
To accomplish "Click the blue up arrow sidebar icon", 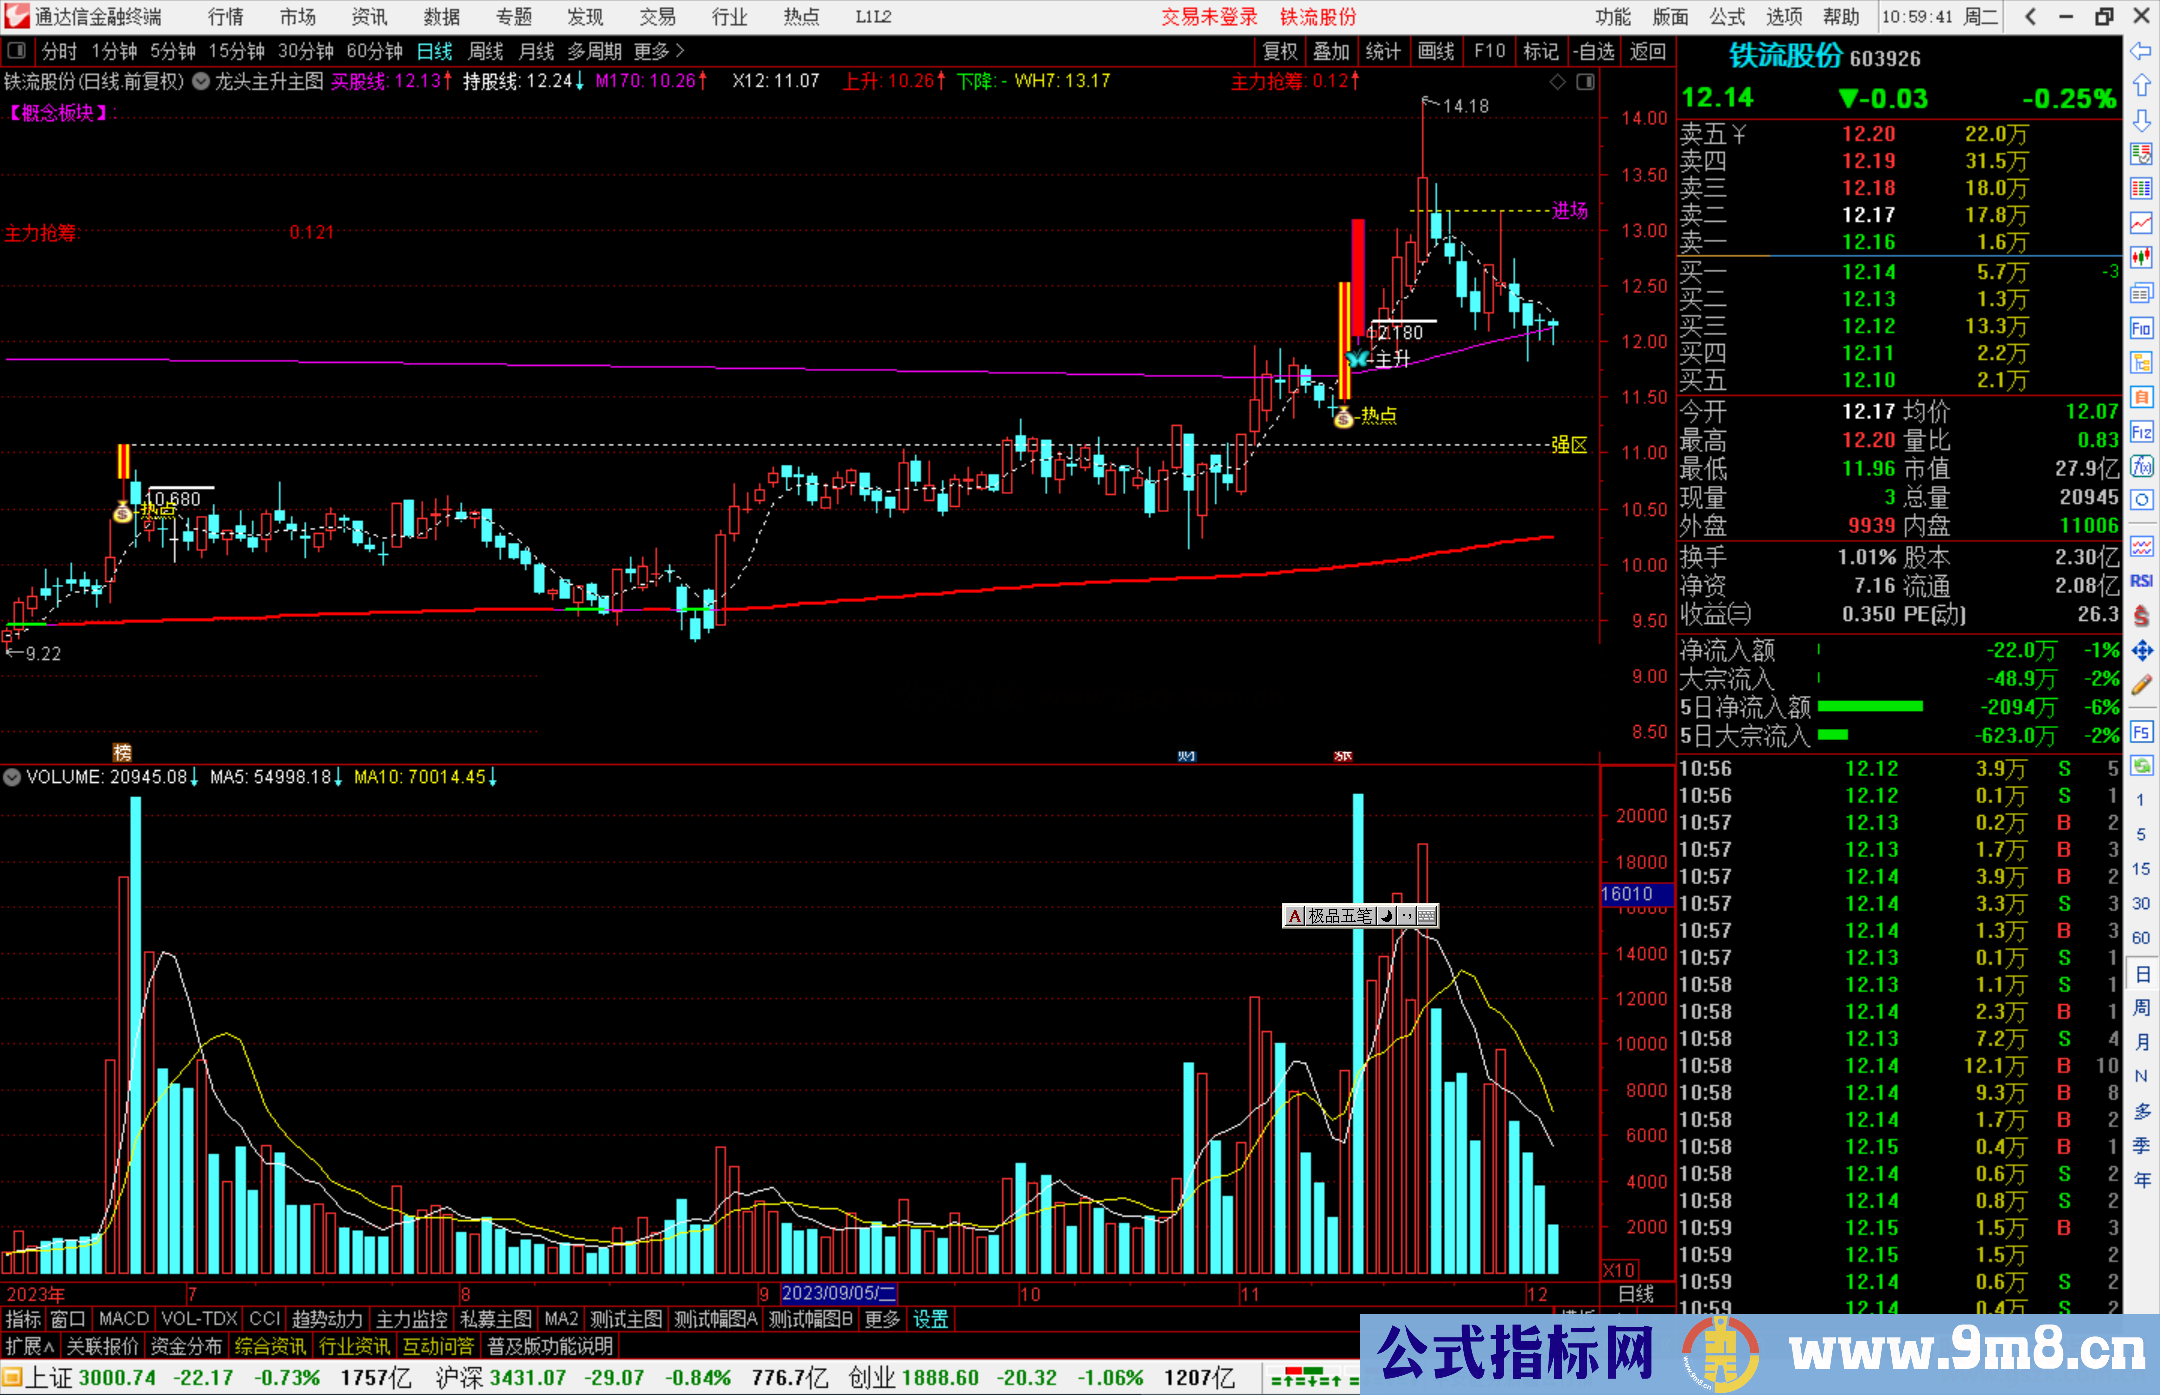I will (2141, 85).
